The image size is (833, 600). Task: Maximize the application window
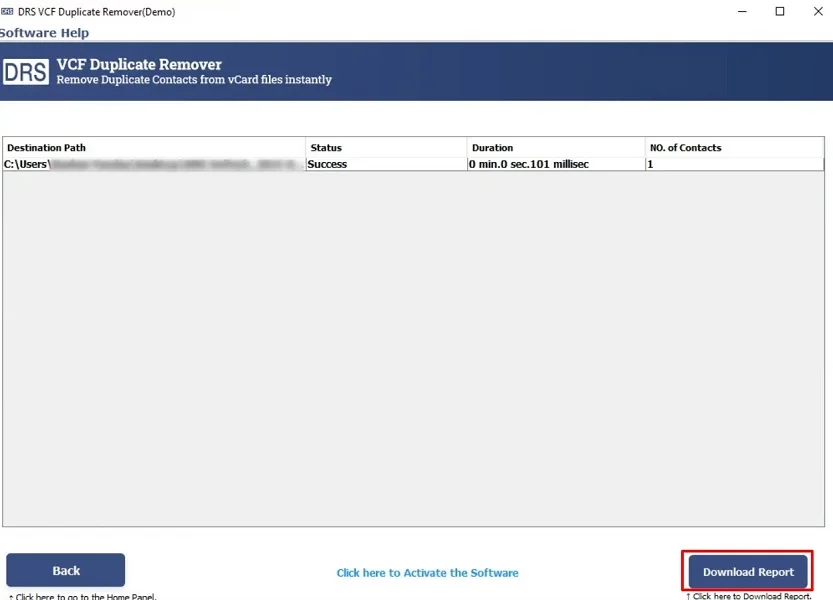click(780, 11)
